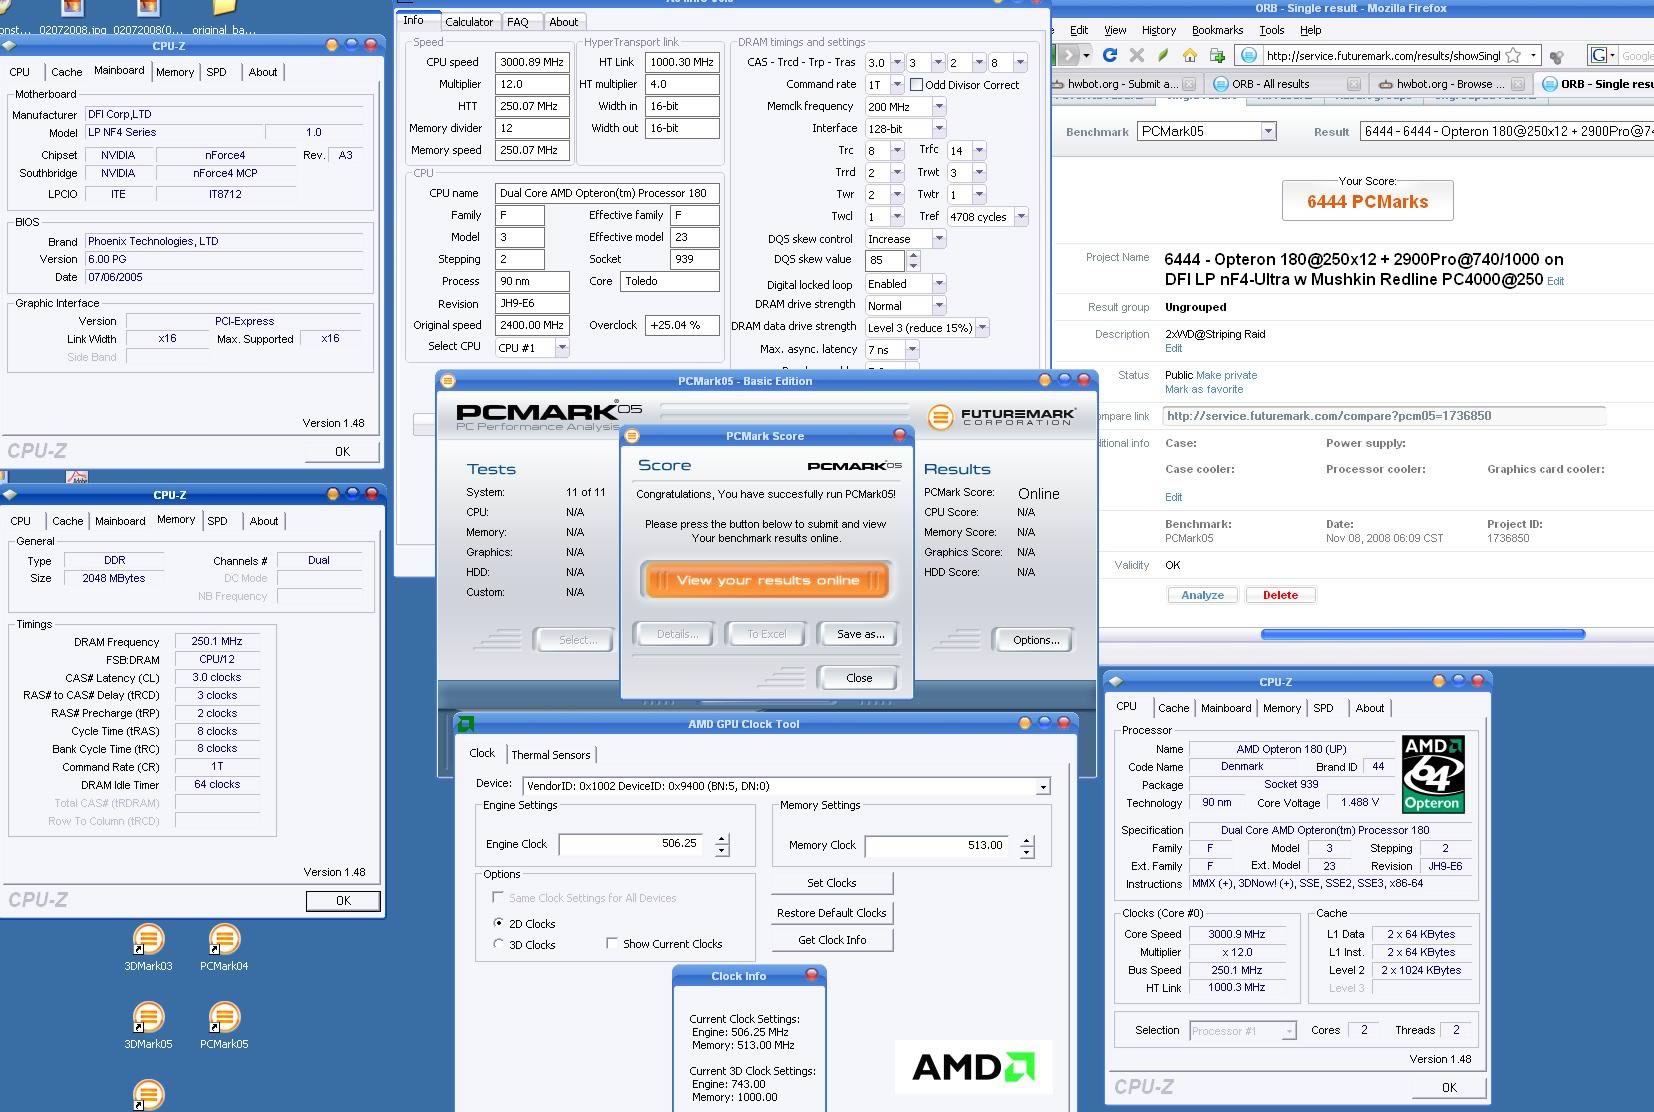
Task: Open the FAQ tab in A64 Info
Action: pos(518,22)
